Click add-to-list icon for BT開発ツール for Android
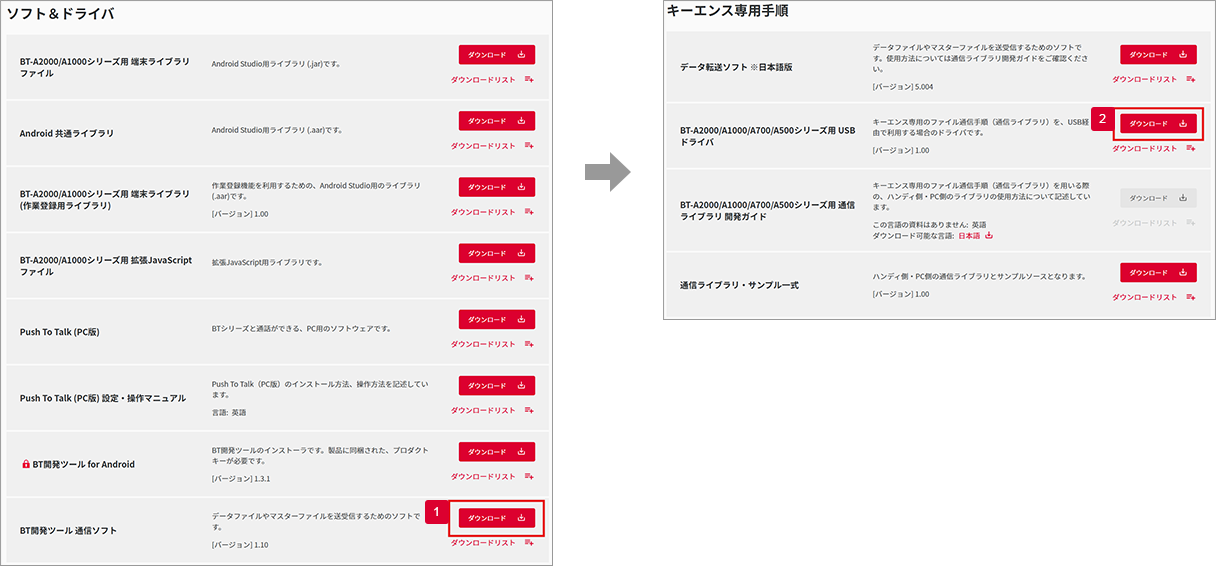 pyautogui.click(x=529, y=477)
